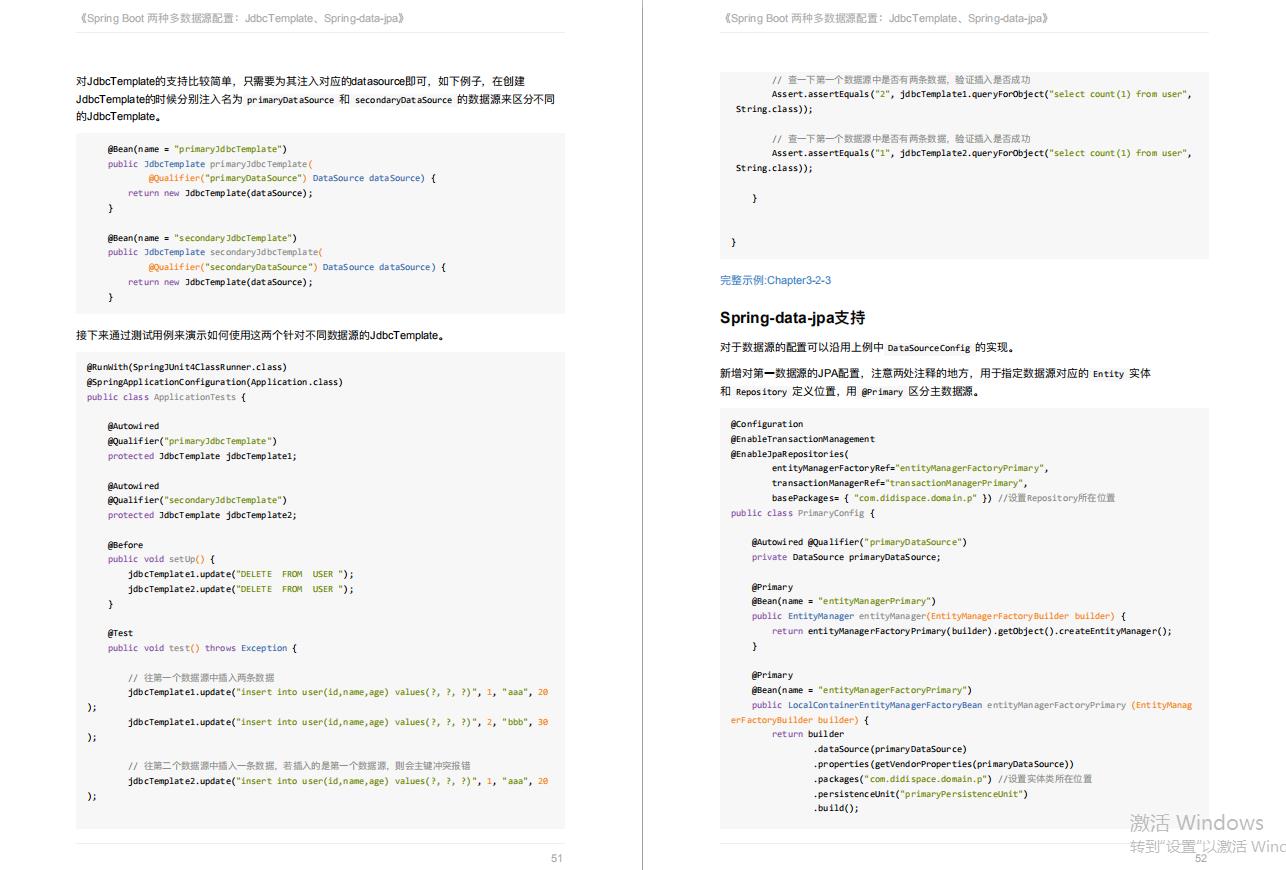Click @Autowired @Qualifier("primaryDataSource") line
Screen dimensions: 1286x870
click(859, 542)
